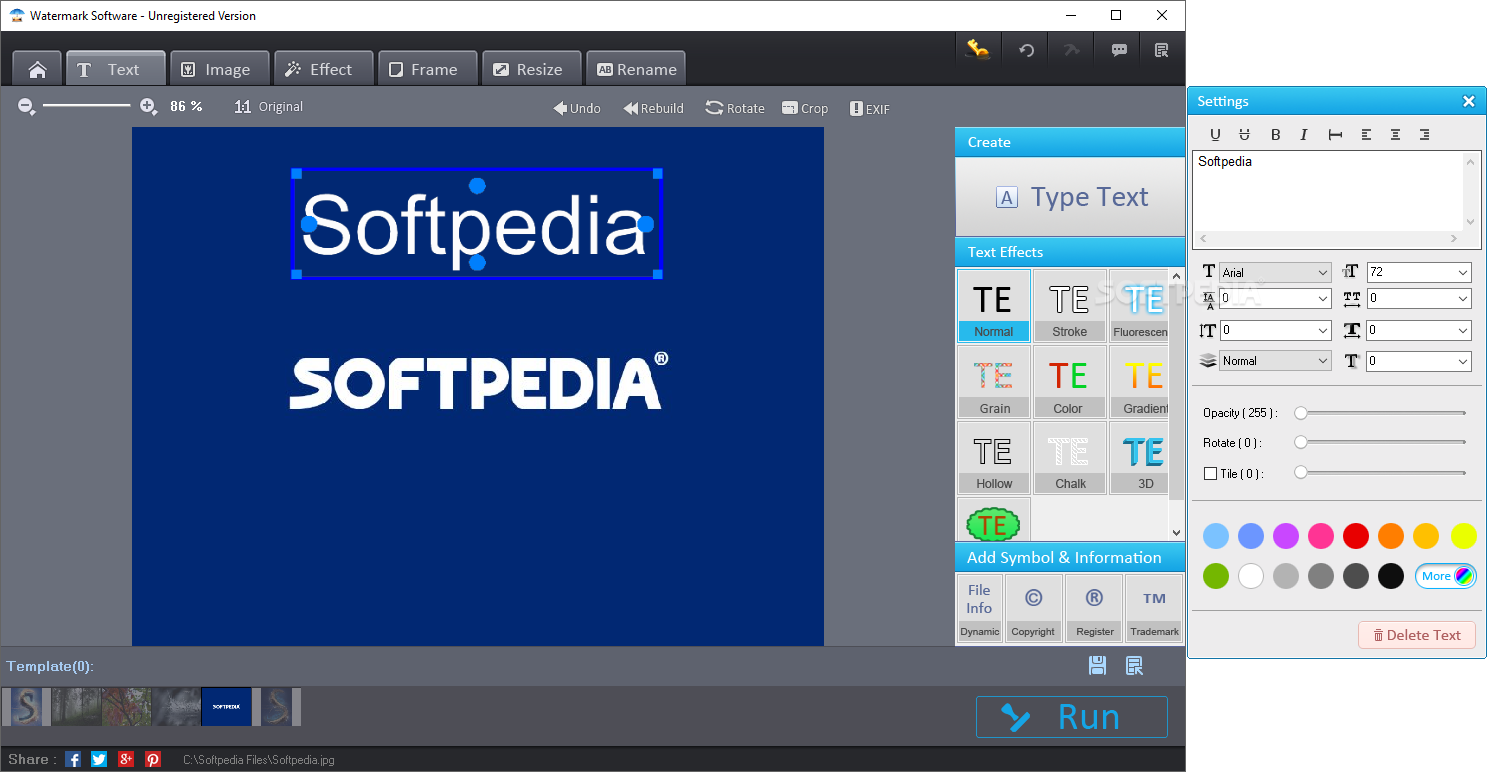Click the zoom in magnifier icon
The height and width of the screenshot is (772, 1487).
(148, 106)
